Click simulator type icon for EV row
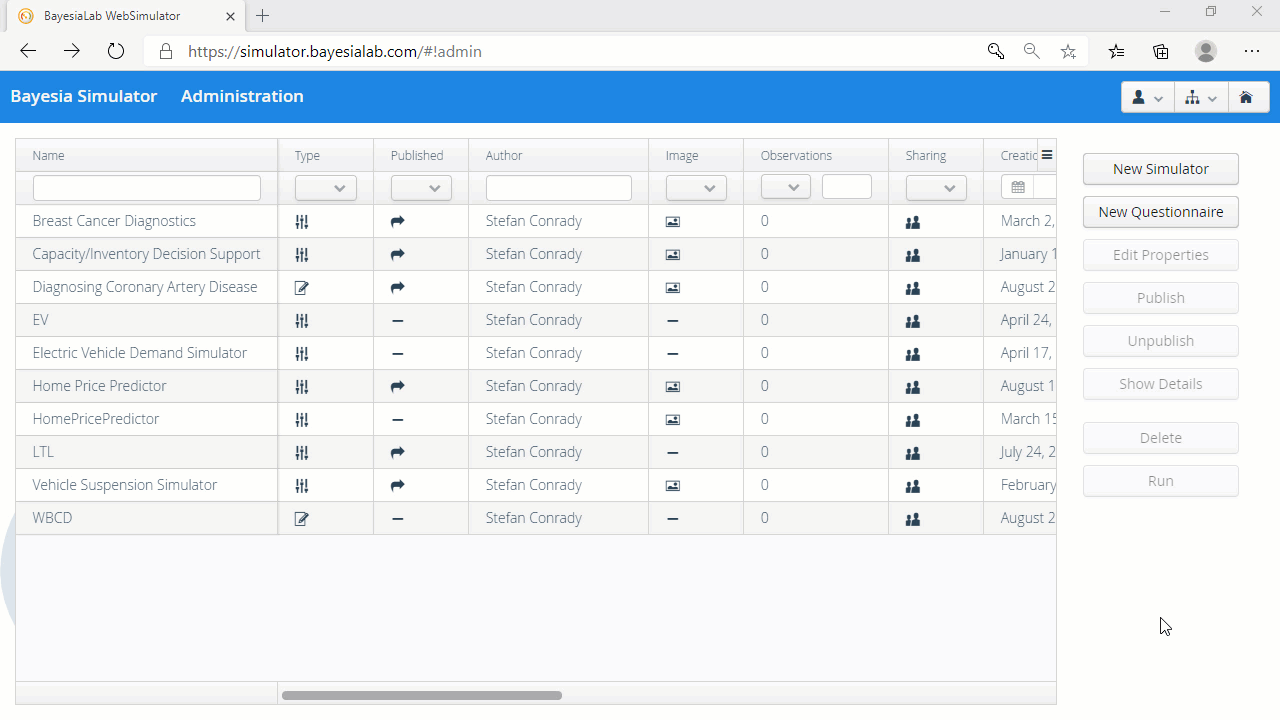The height and width of the screenshot is (720, 1280). click(302, 321)
